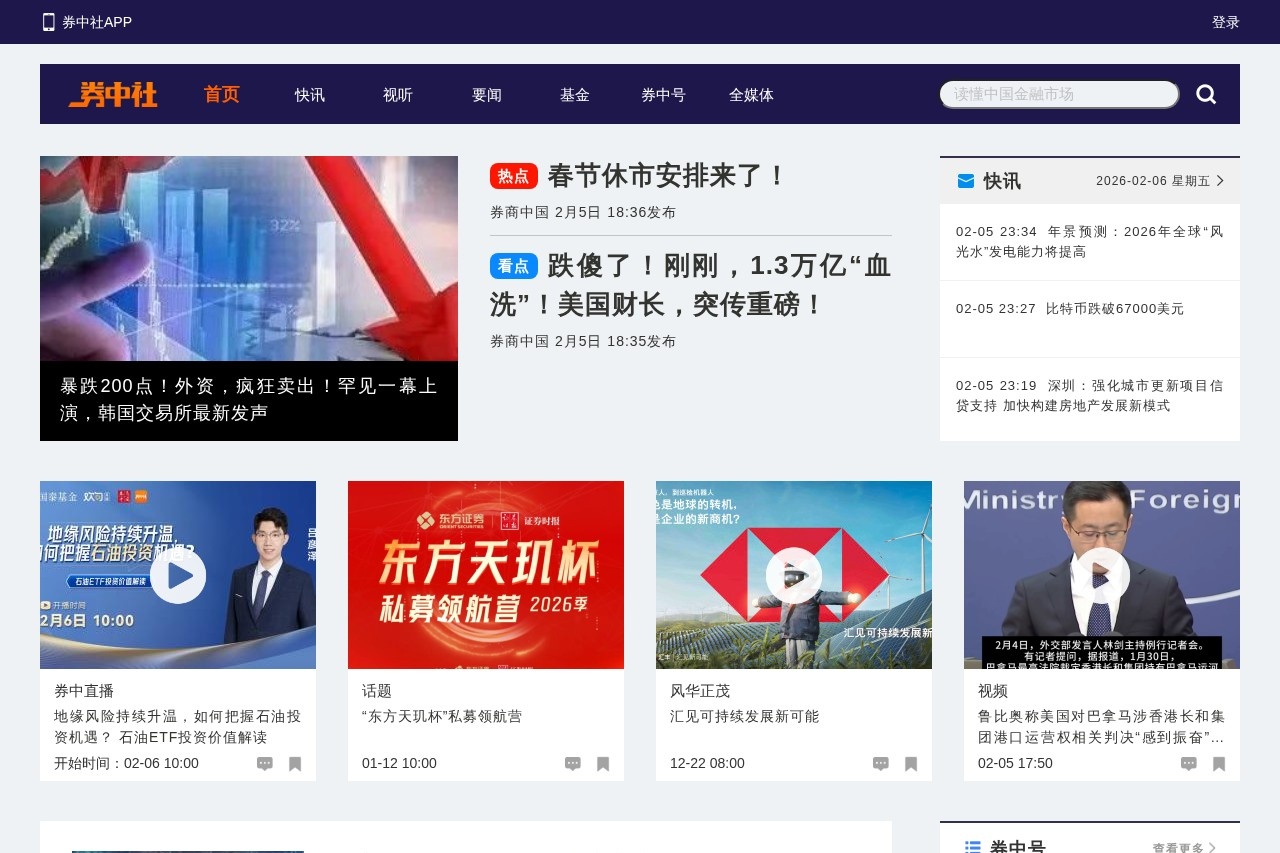The image size is (1280, 853).
Task: Bookmark the 东方天玑杯 topic card
Action: pos(603,764)
